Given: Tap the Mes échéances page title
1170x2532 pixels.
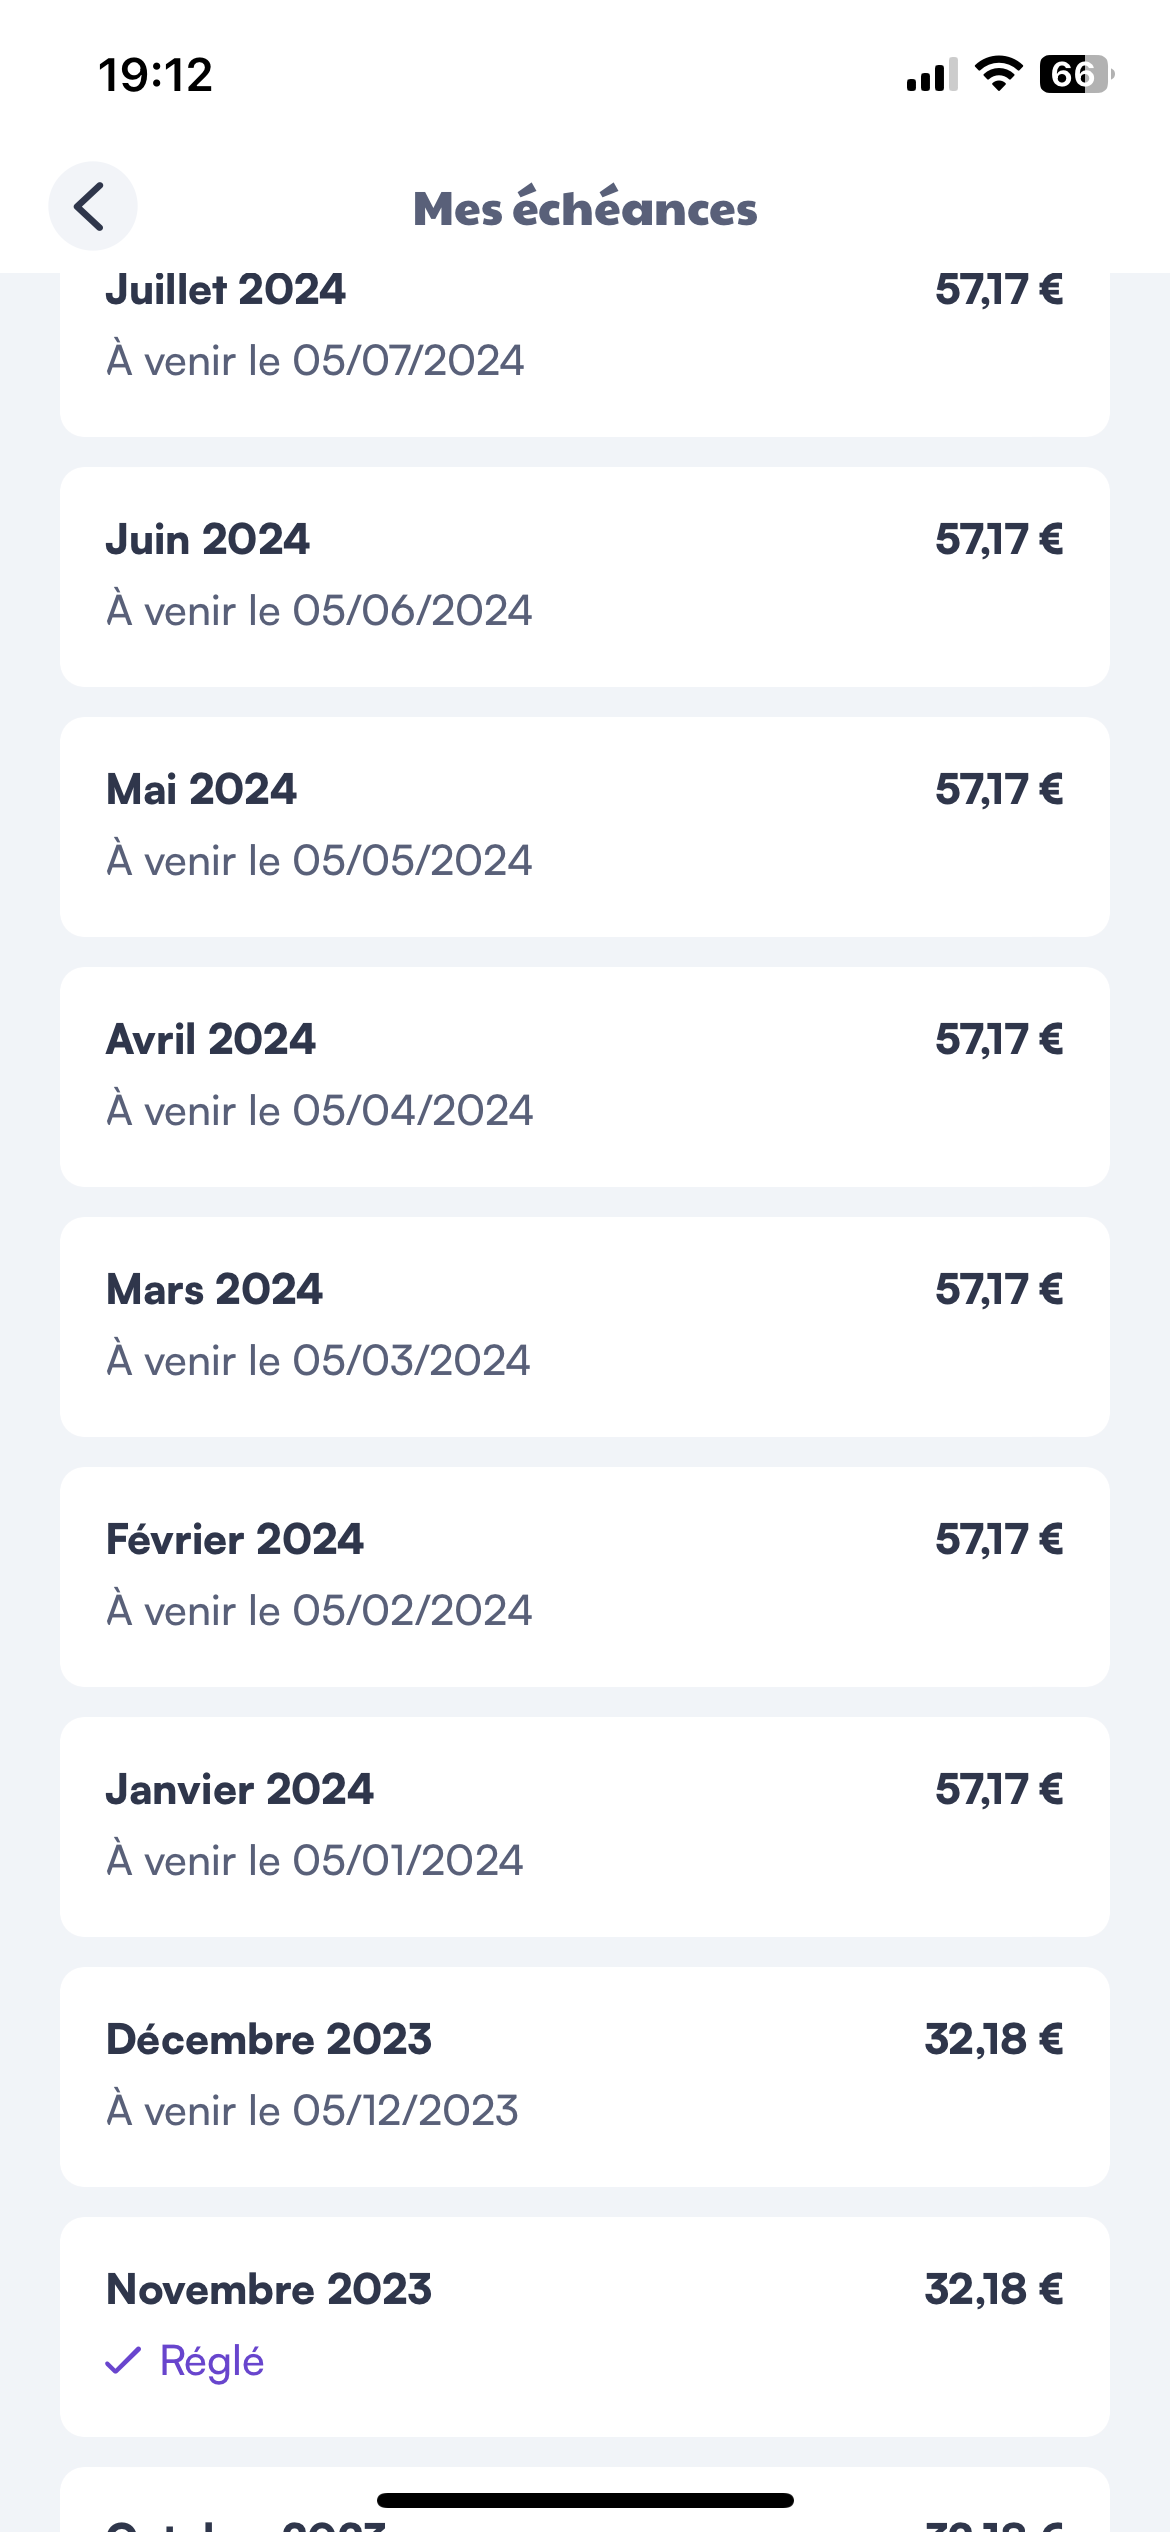Looking at the screenshot, I should coord(585,208).
